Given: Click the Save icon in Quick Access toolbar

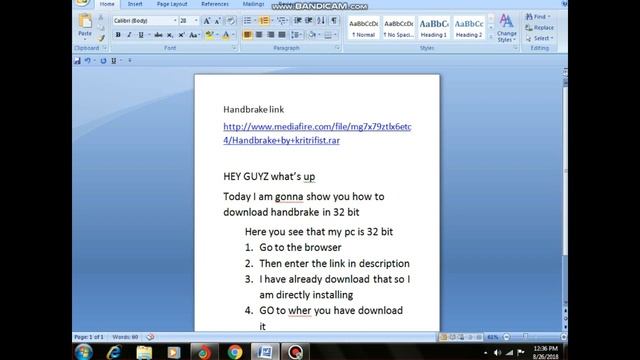Looking at the screenshot, I should [77, 61].
